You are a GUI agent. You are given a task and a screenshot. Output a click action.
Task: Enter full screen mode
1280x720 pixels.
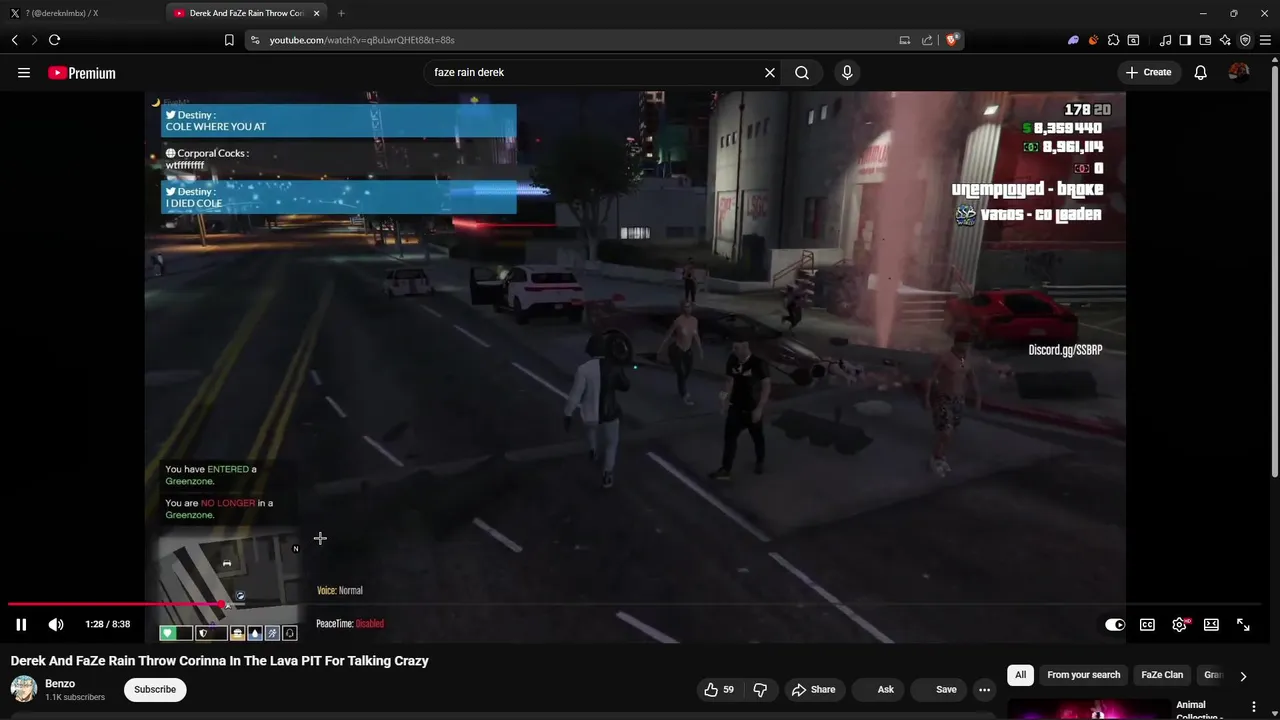(1243, 624)
